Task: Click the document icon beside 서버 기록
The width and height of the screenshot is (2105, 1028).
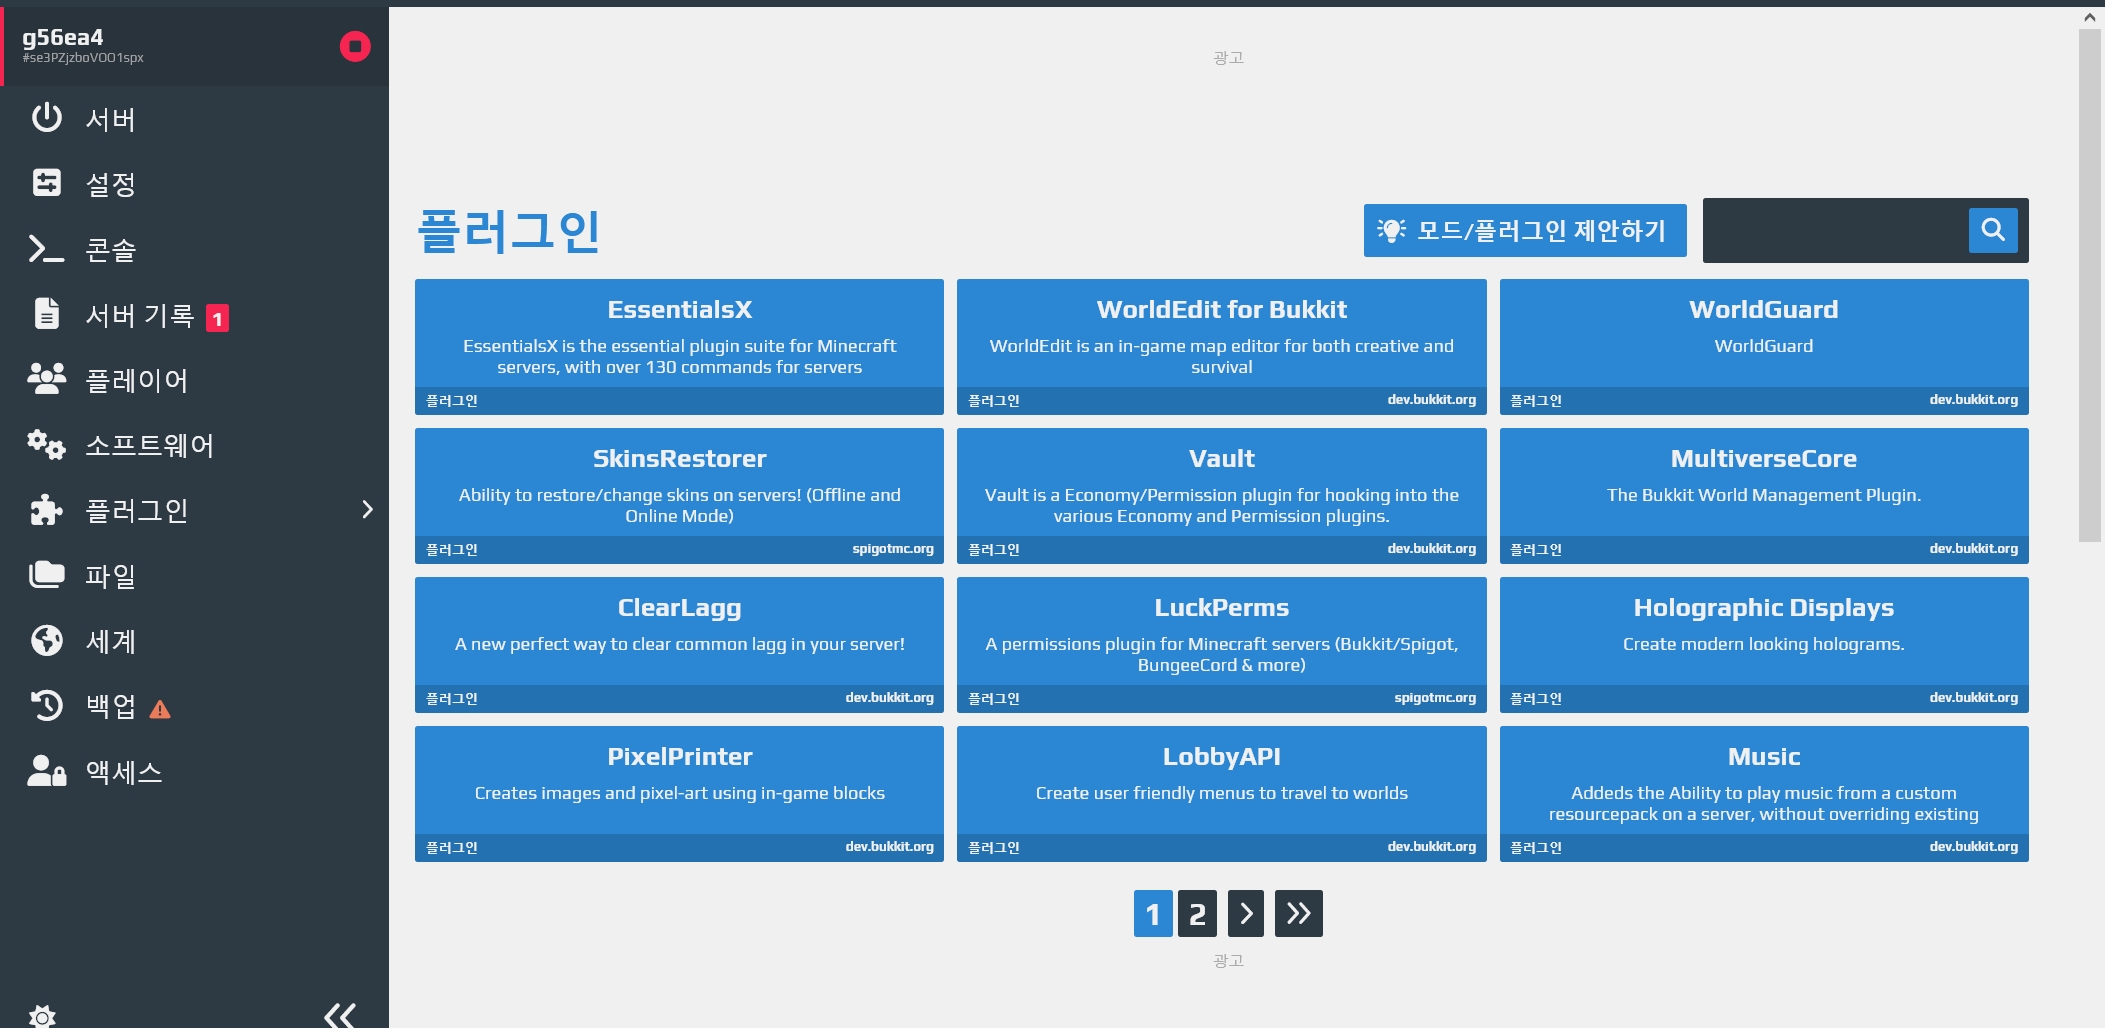Action: (x=46, y=313)
